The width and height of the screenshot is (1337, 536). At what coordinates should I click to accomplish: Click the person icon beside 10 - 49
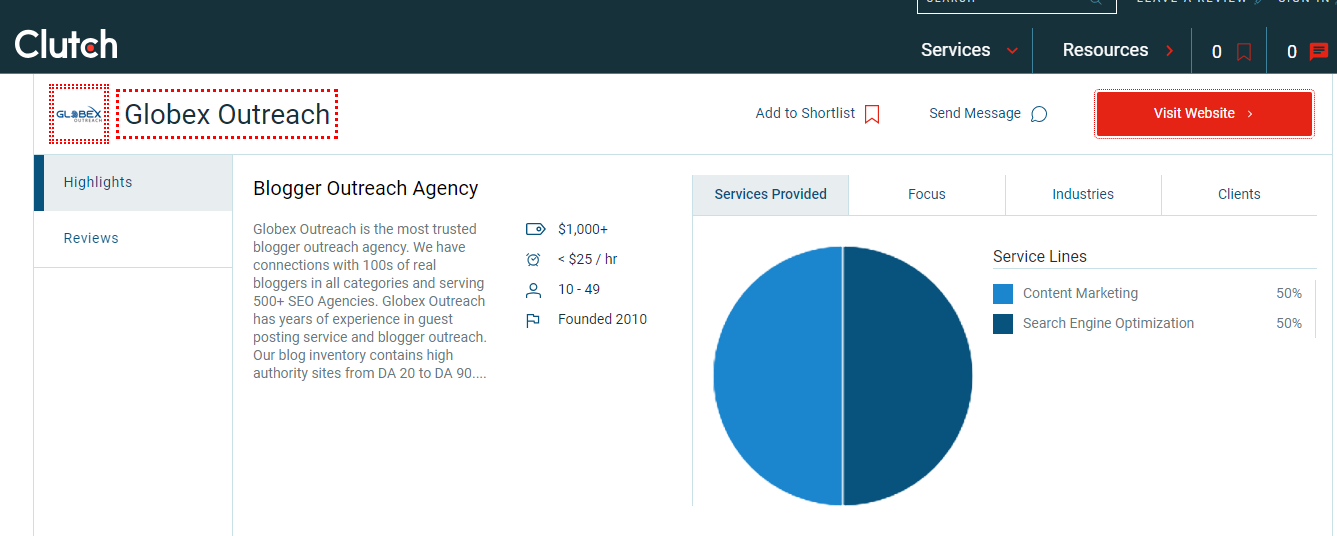coord(533,290)
